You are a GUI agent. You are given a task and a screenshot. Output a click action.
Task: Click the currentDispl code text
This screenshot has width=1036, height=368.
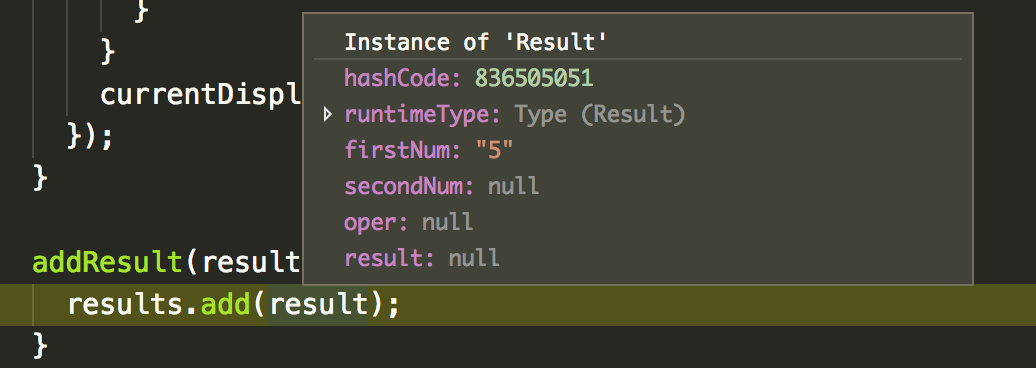point(201,95)
